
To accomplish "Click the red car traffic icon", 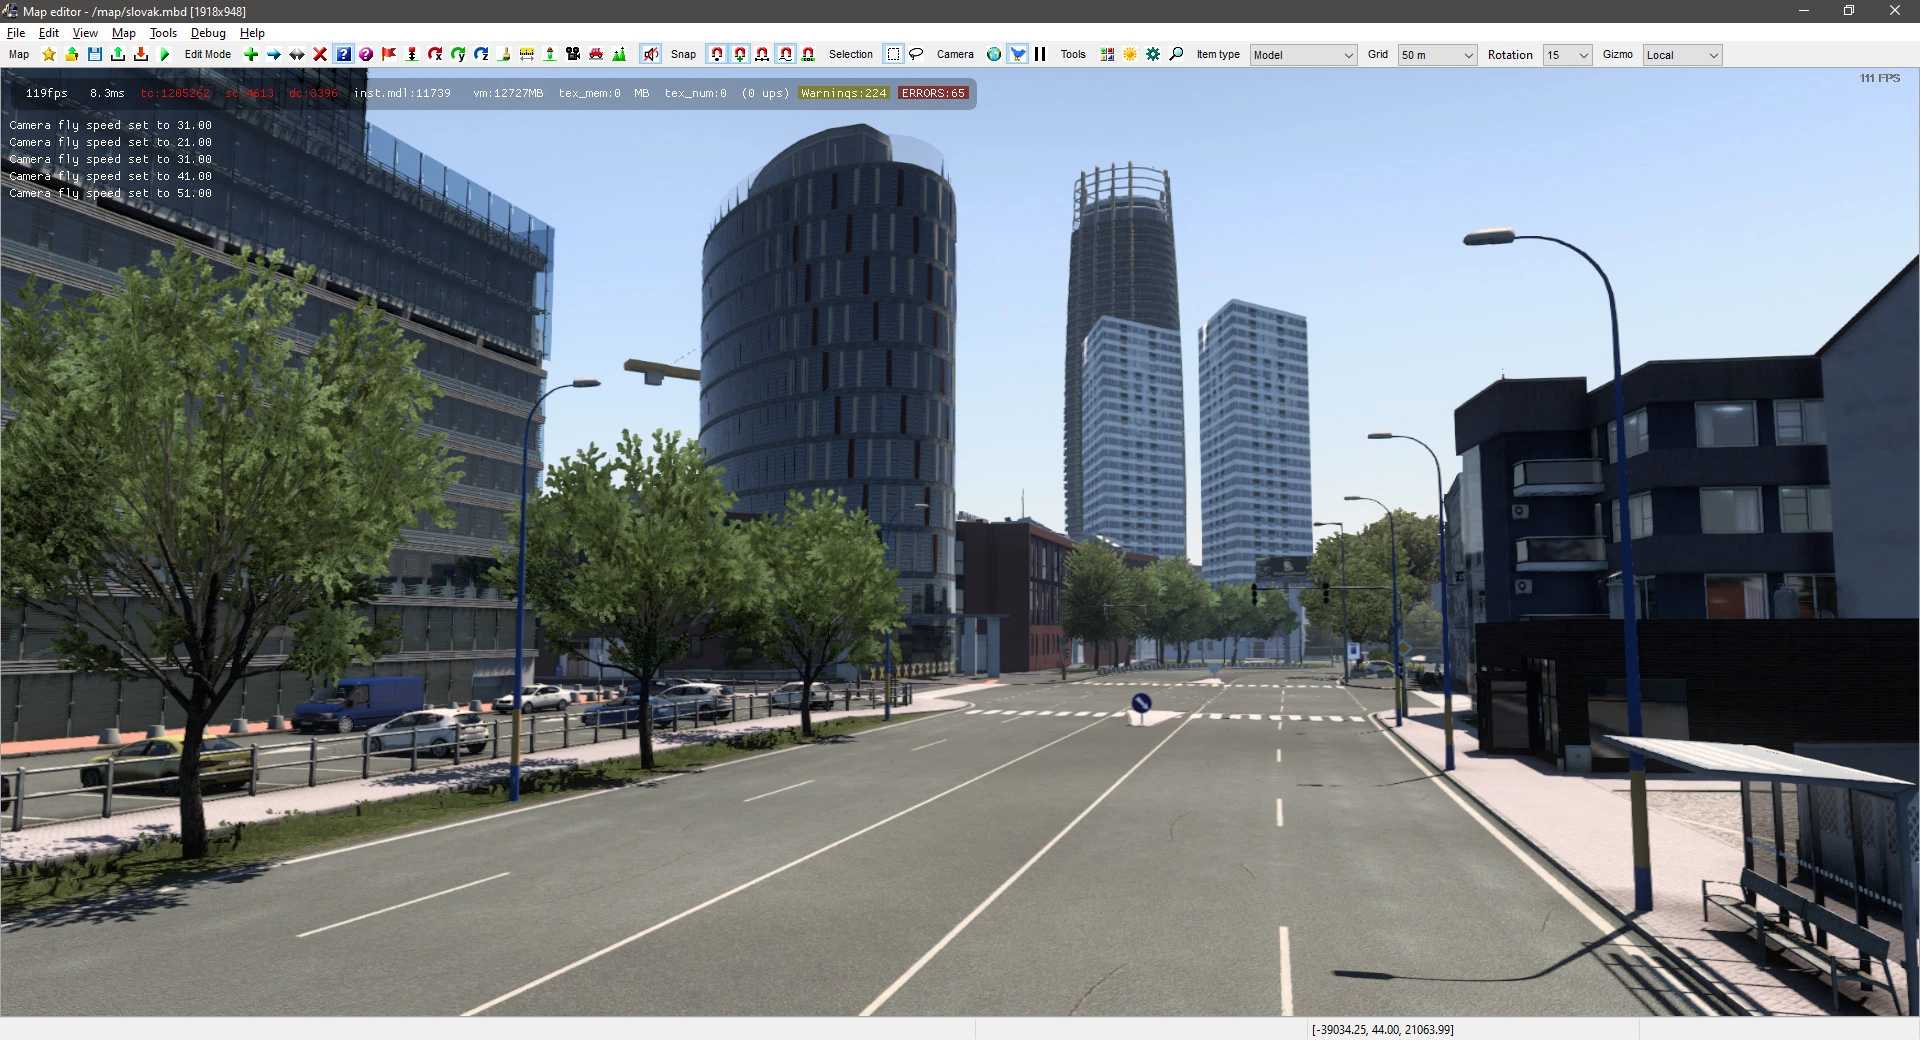I will (596, 55).
